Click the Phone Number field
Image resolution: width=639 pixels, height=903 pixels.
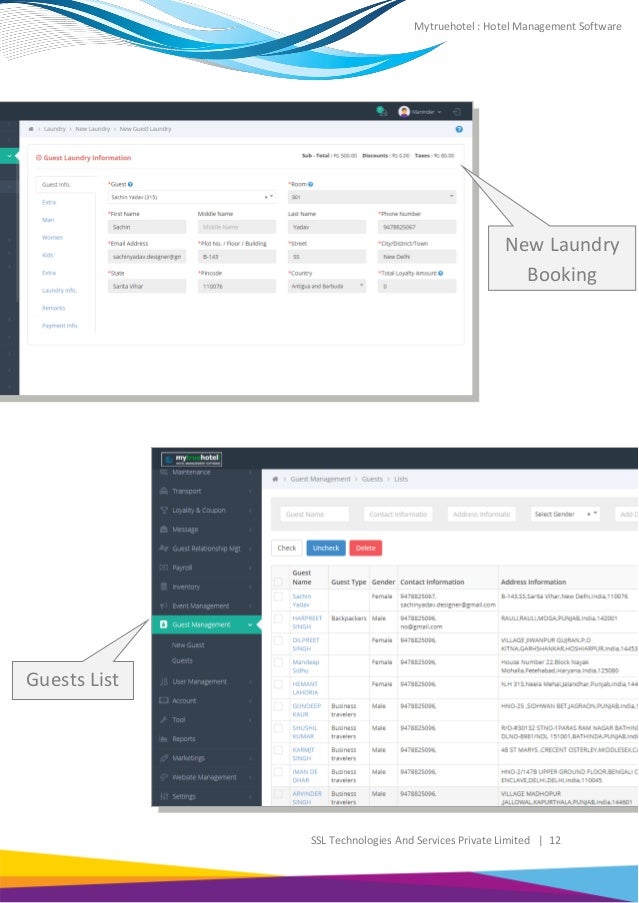417,227
